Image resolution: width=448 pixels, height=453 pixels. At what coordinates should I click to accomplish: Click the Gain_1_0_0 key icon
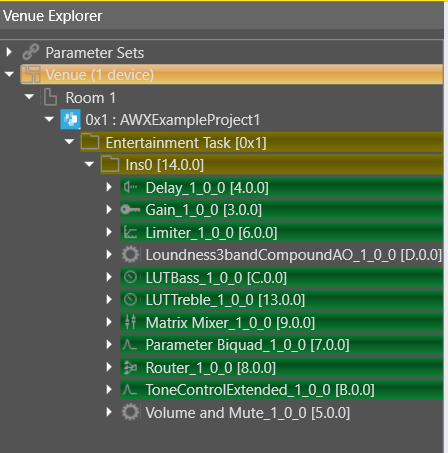(x=130, y=210)
